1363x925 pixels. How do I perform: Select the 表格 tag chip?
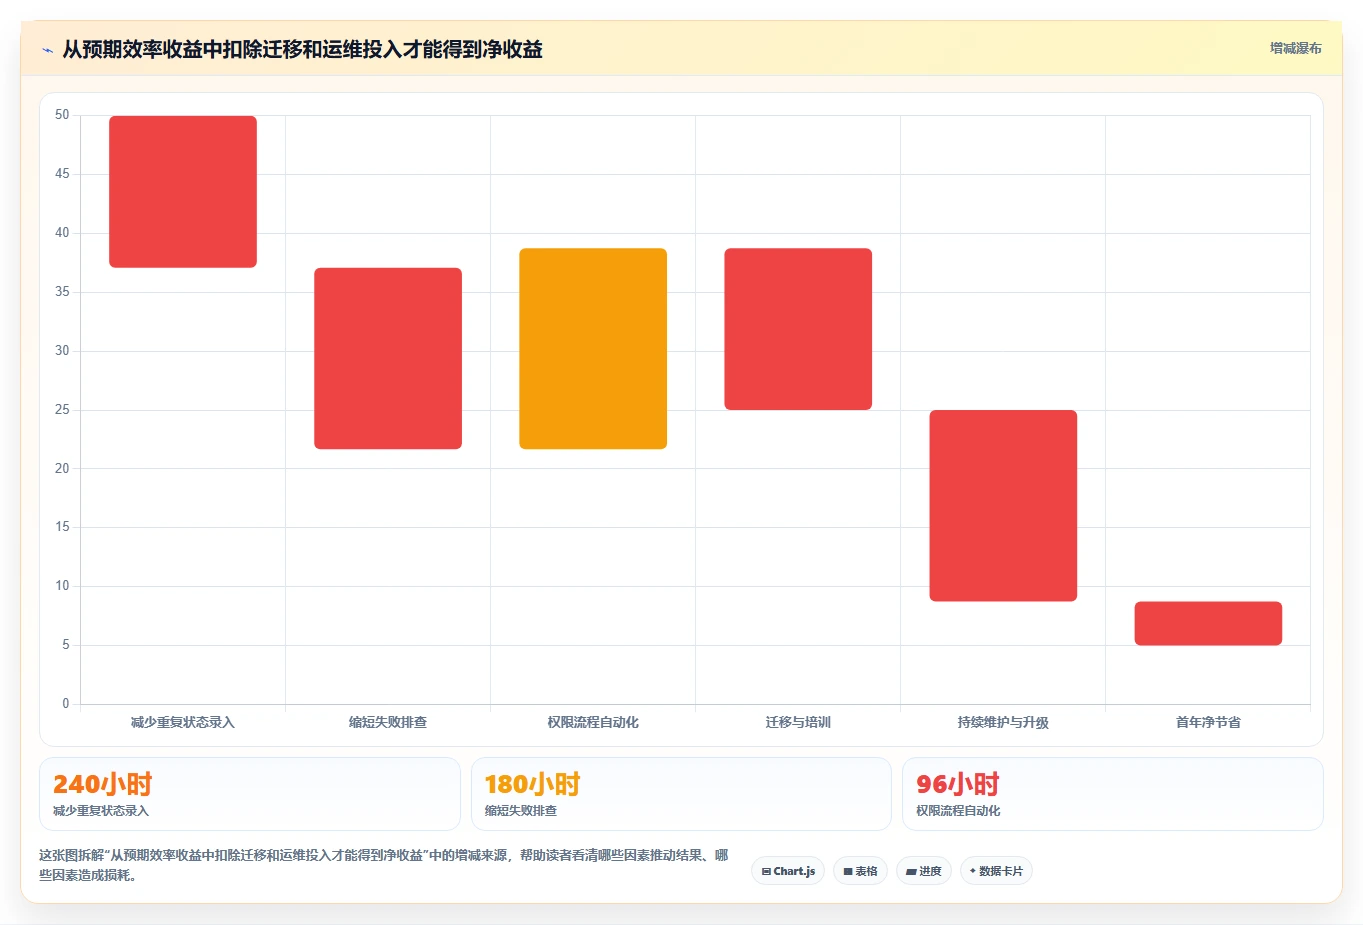[860, 871]
